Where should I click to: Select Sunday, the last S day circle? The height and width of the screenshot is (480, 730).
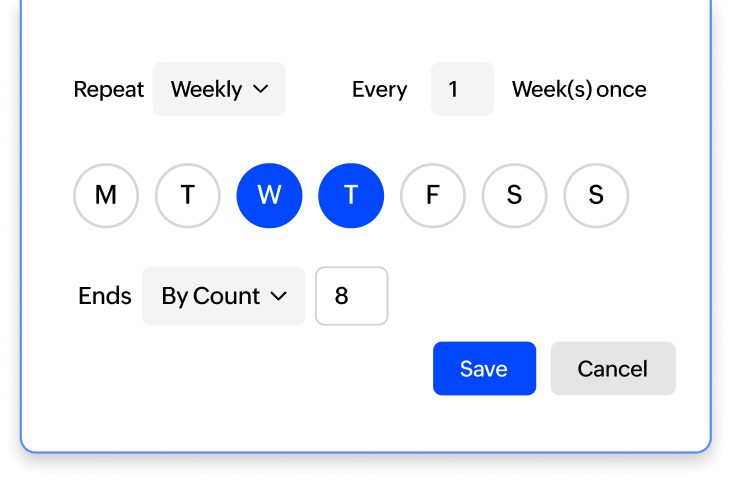coord(596,195)
